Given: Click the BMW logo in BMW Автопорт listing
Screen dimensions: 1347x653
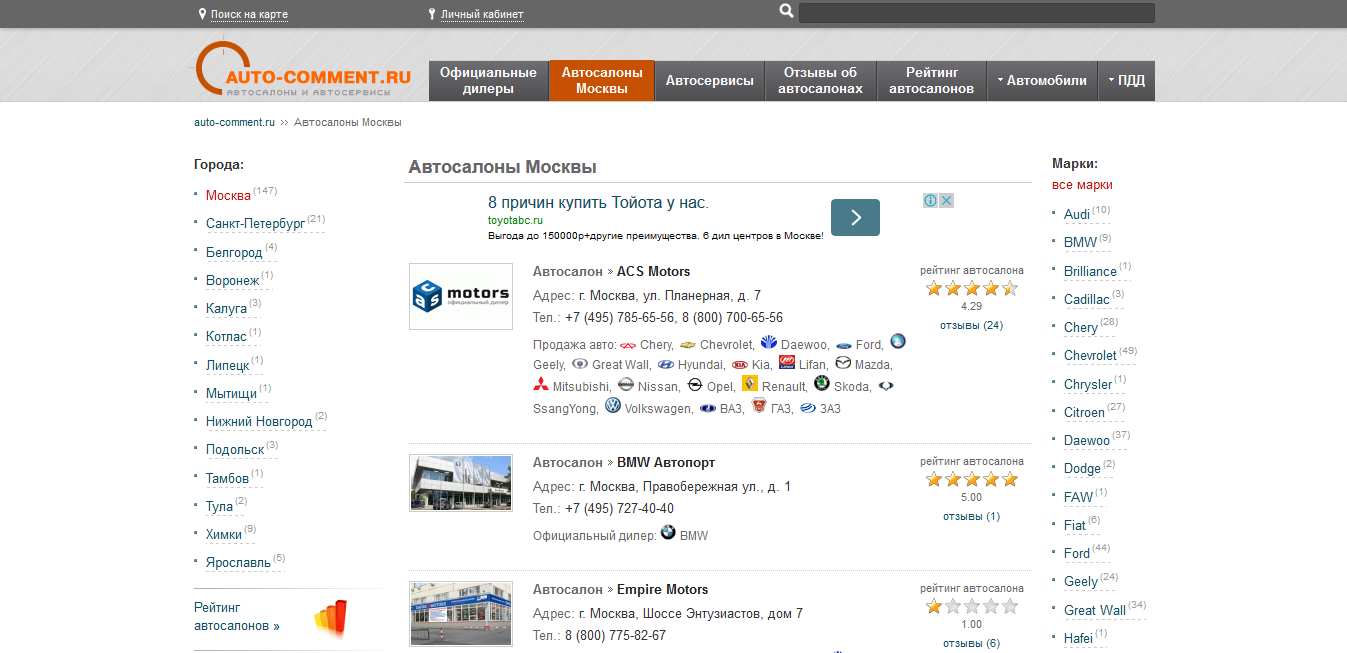Looking at the screenshot, I should (x=668, y=533).
